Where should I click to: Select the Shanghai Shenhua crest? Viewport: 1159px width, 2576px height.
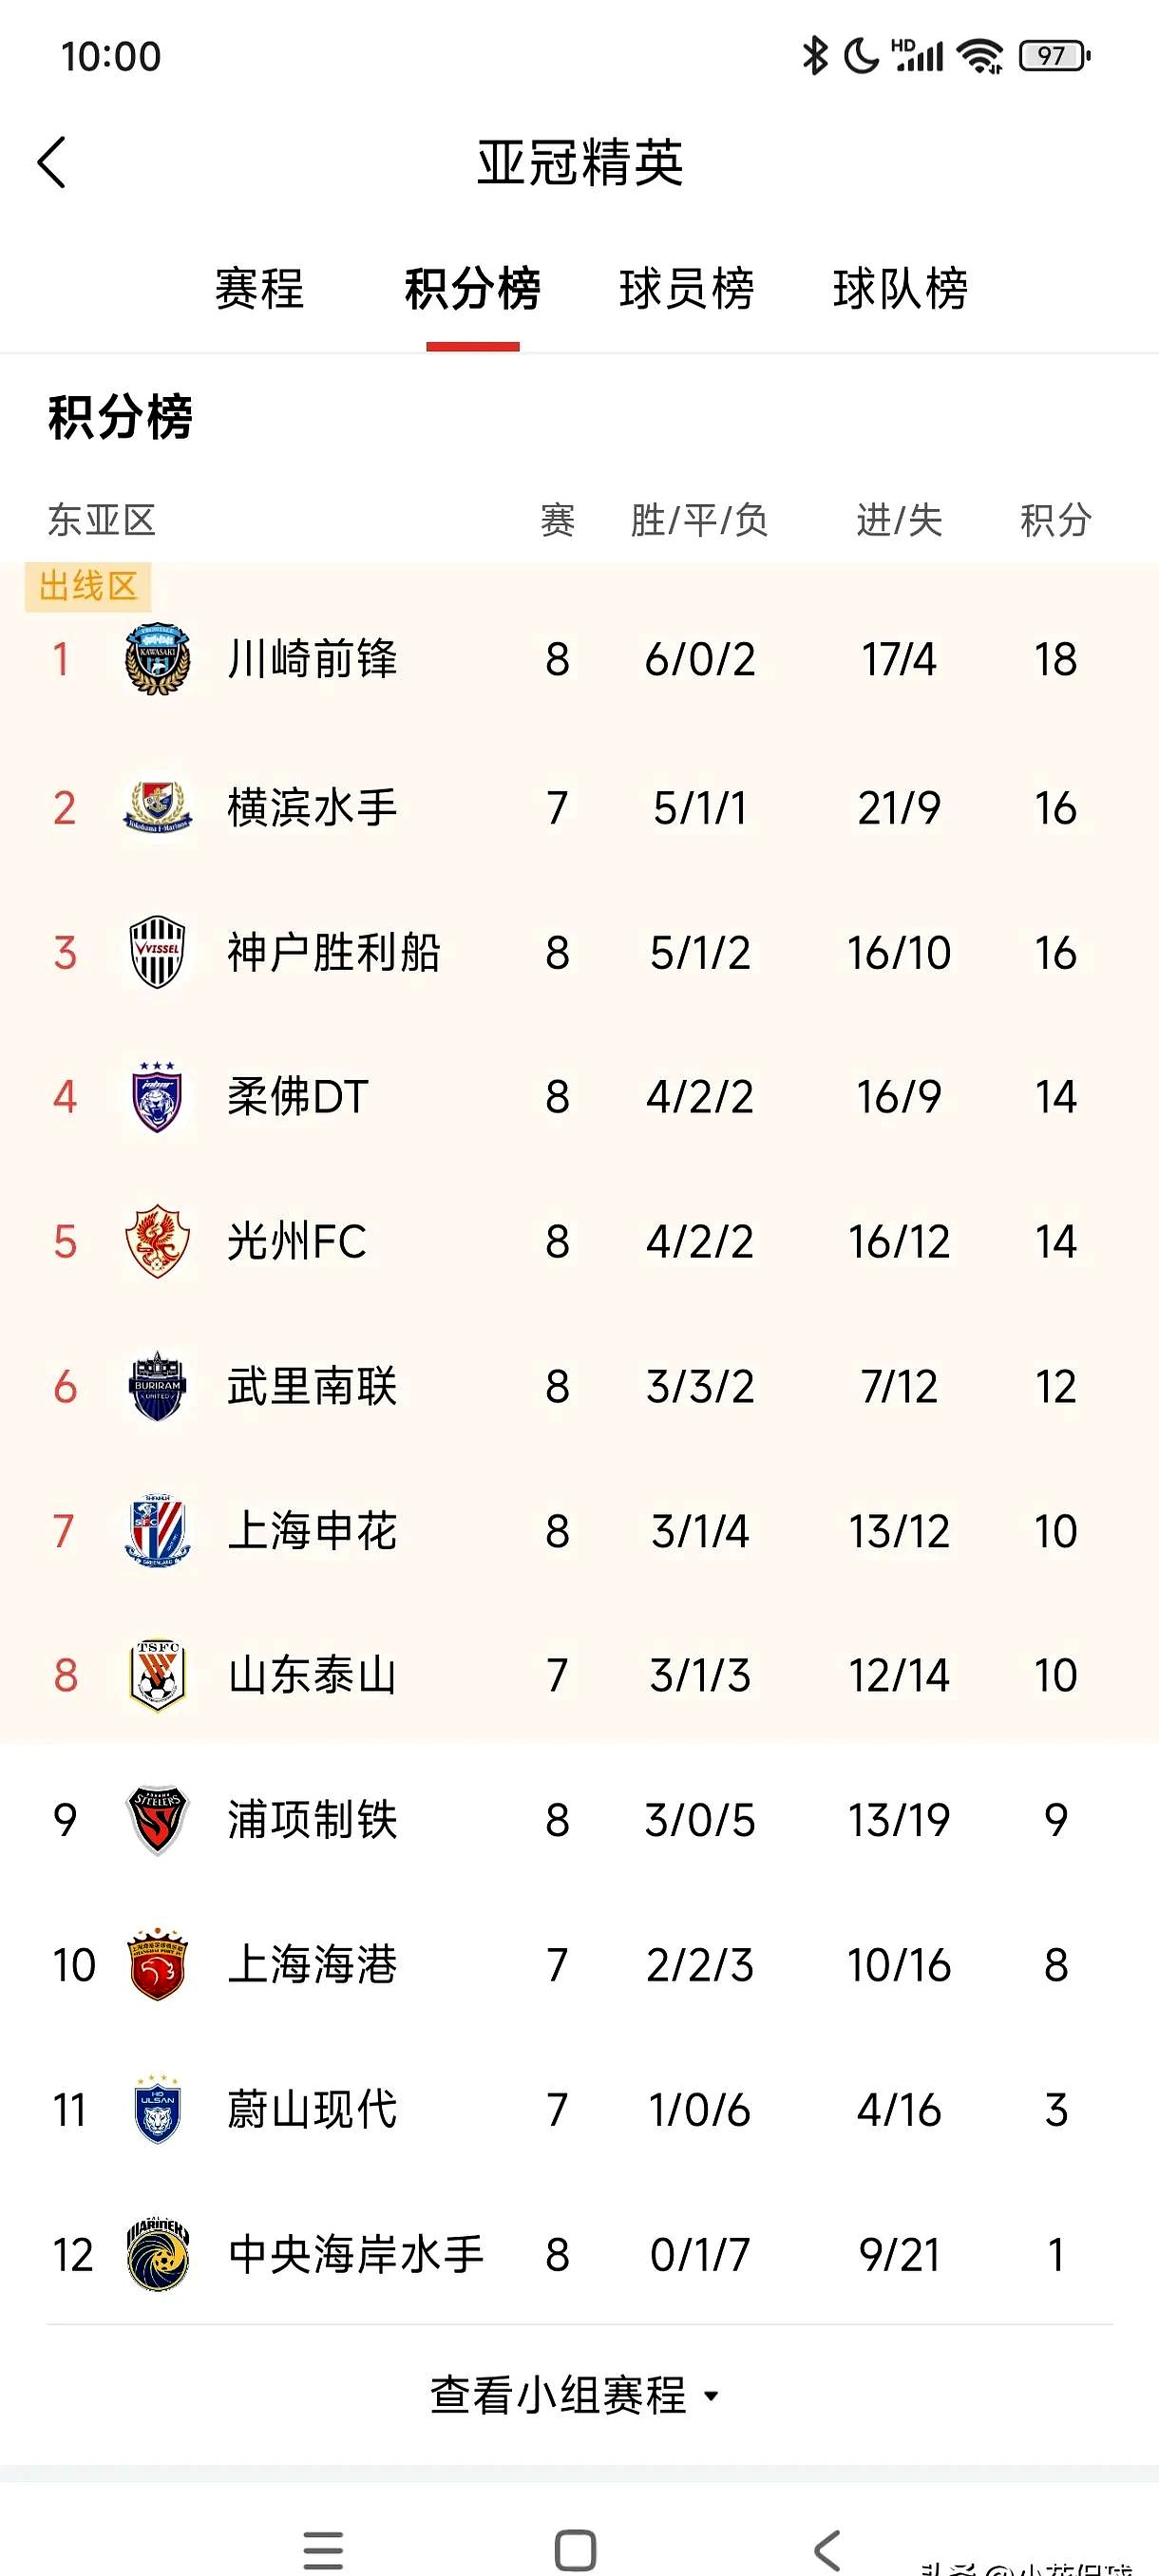coord(157,1531)
